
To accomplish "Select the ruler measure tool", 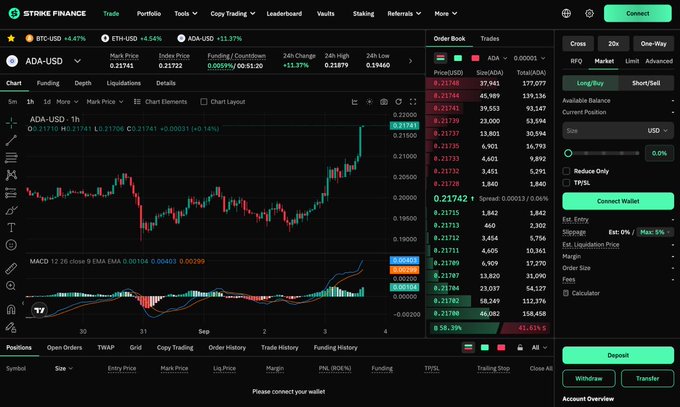I will [x=11, y=269].
